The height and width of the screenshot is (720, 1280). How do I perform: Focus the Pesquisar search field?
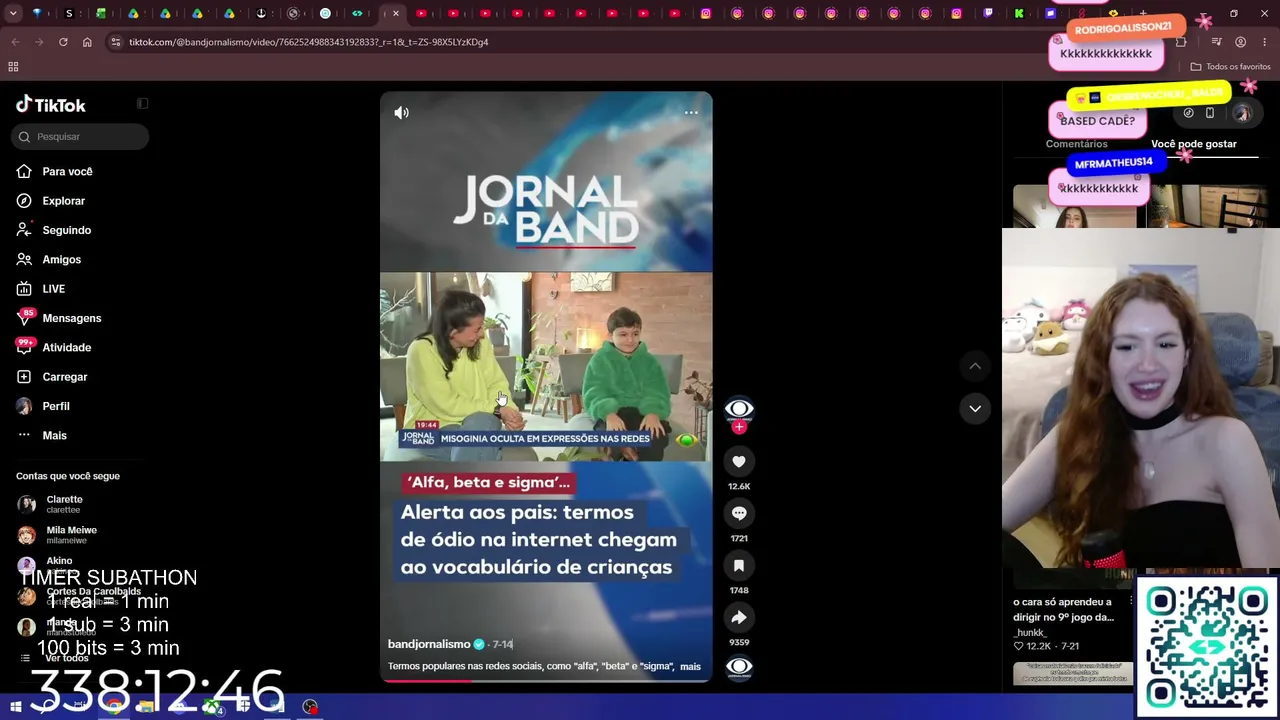click(80, 137)
